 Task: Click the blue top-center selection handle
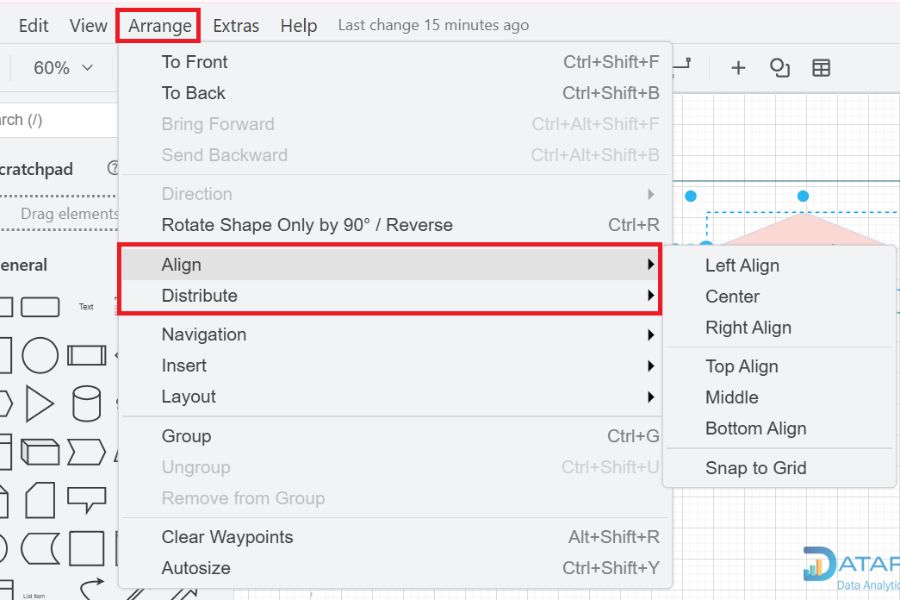pos(803,196)
